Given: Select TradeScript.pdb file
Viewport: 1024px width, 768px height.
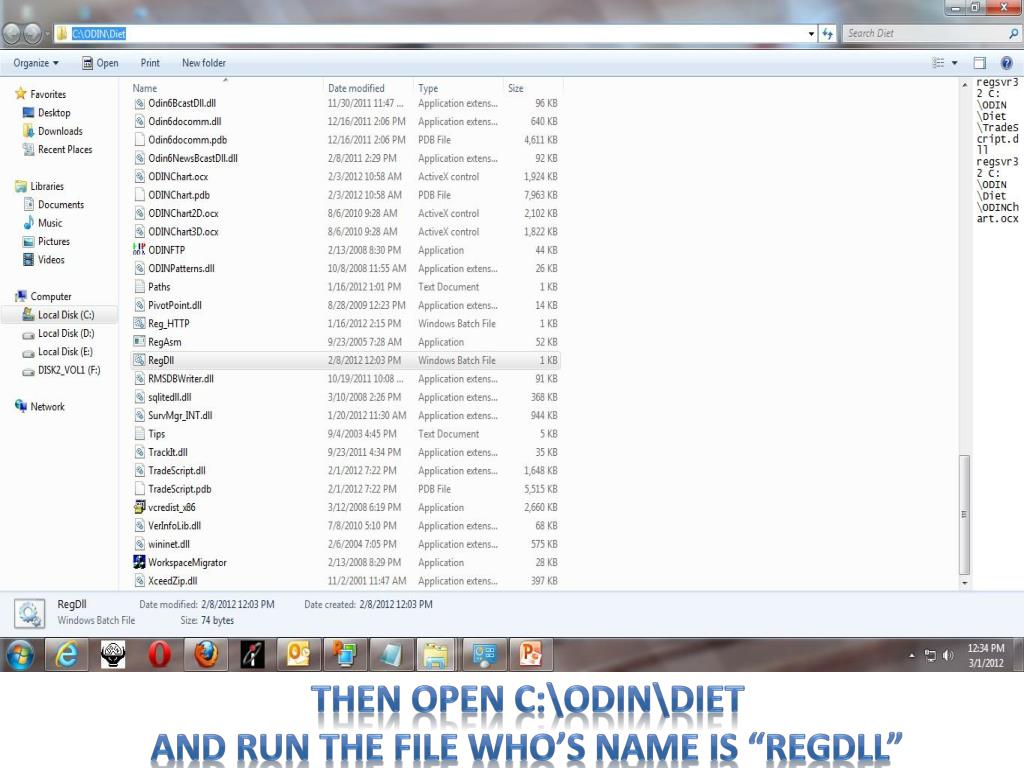Looking at the screenshot, I should point(345,488).
